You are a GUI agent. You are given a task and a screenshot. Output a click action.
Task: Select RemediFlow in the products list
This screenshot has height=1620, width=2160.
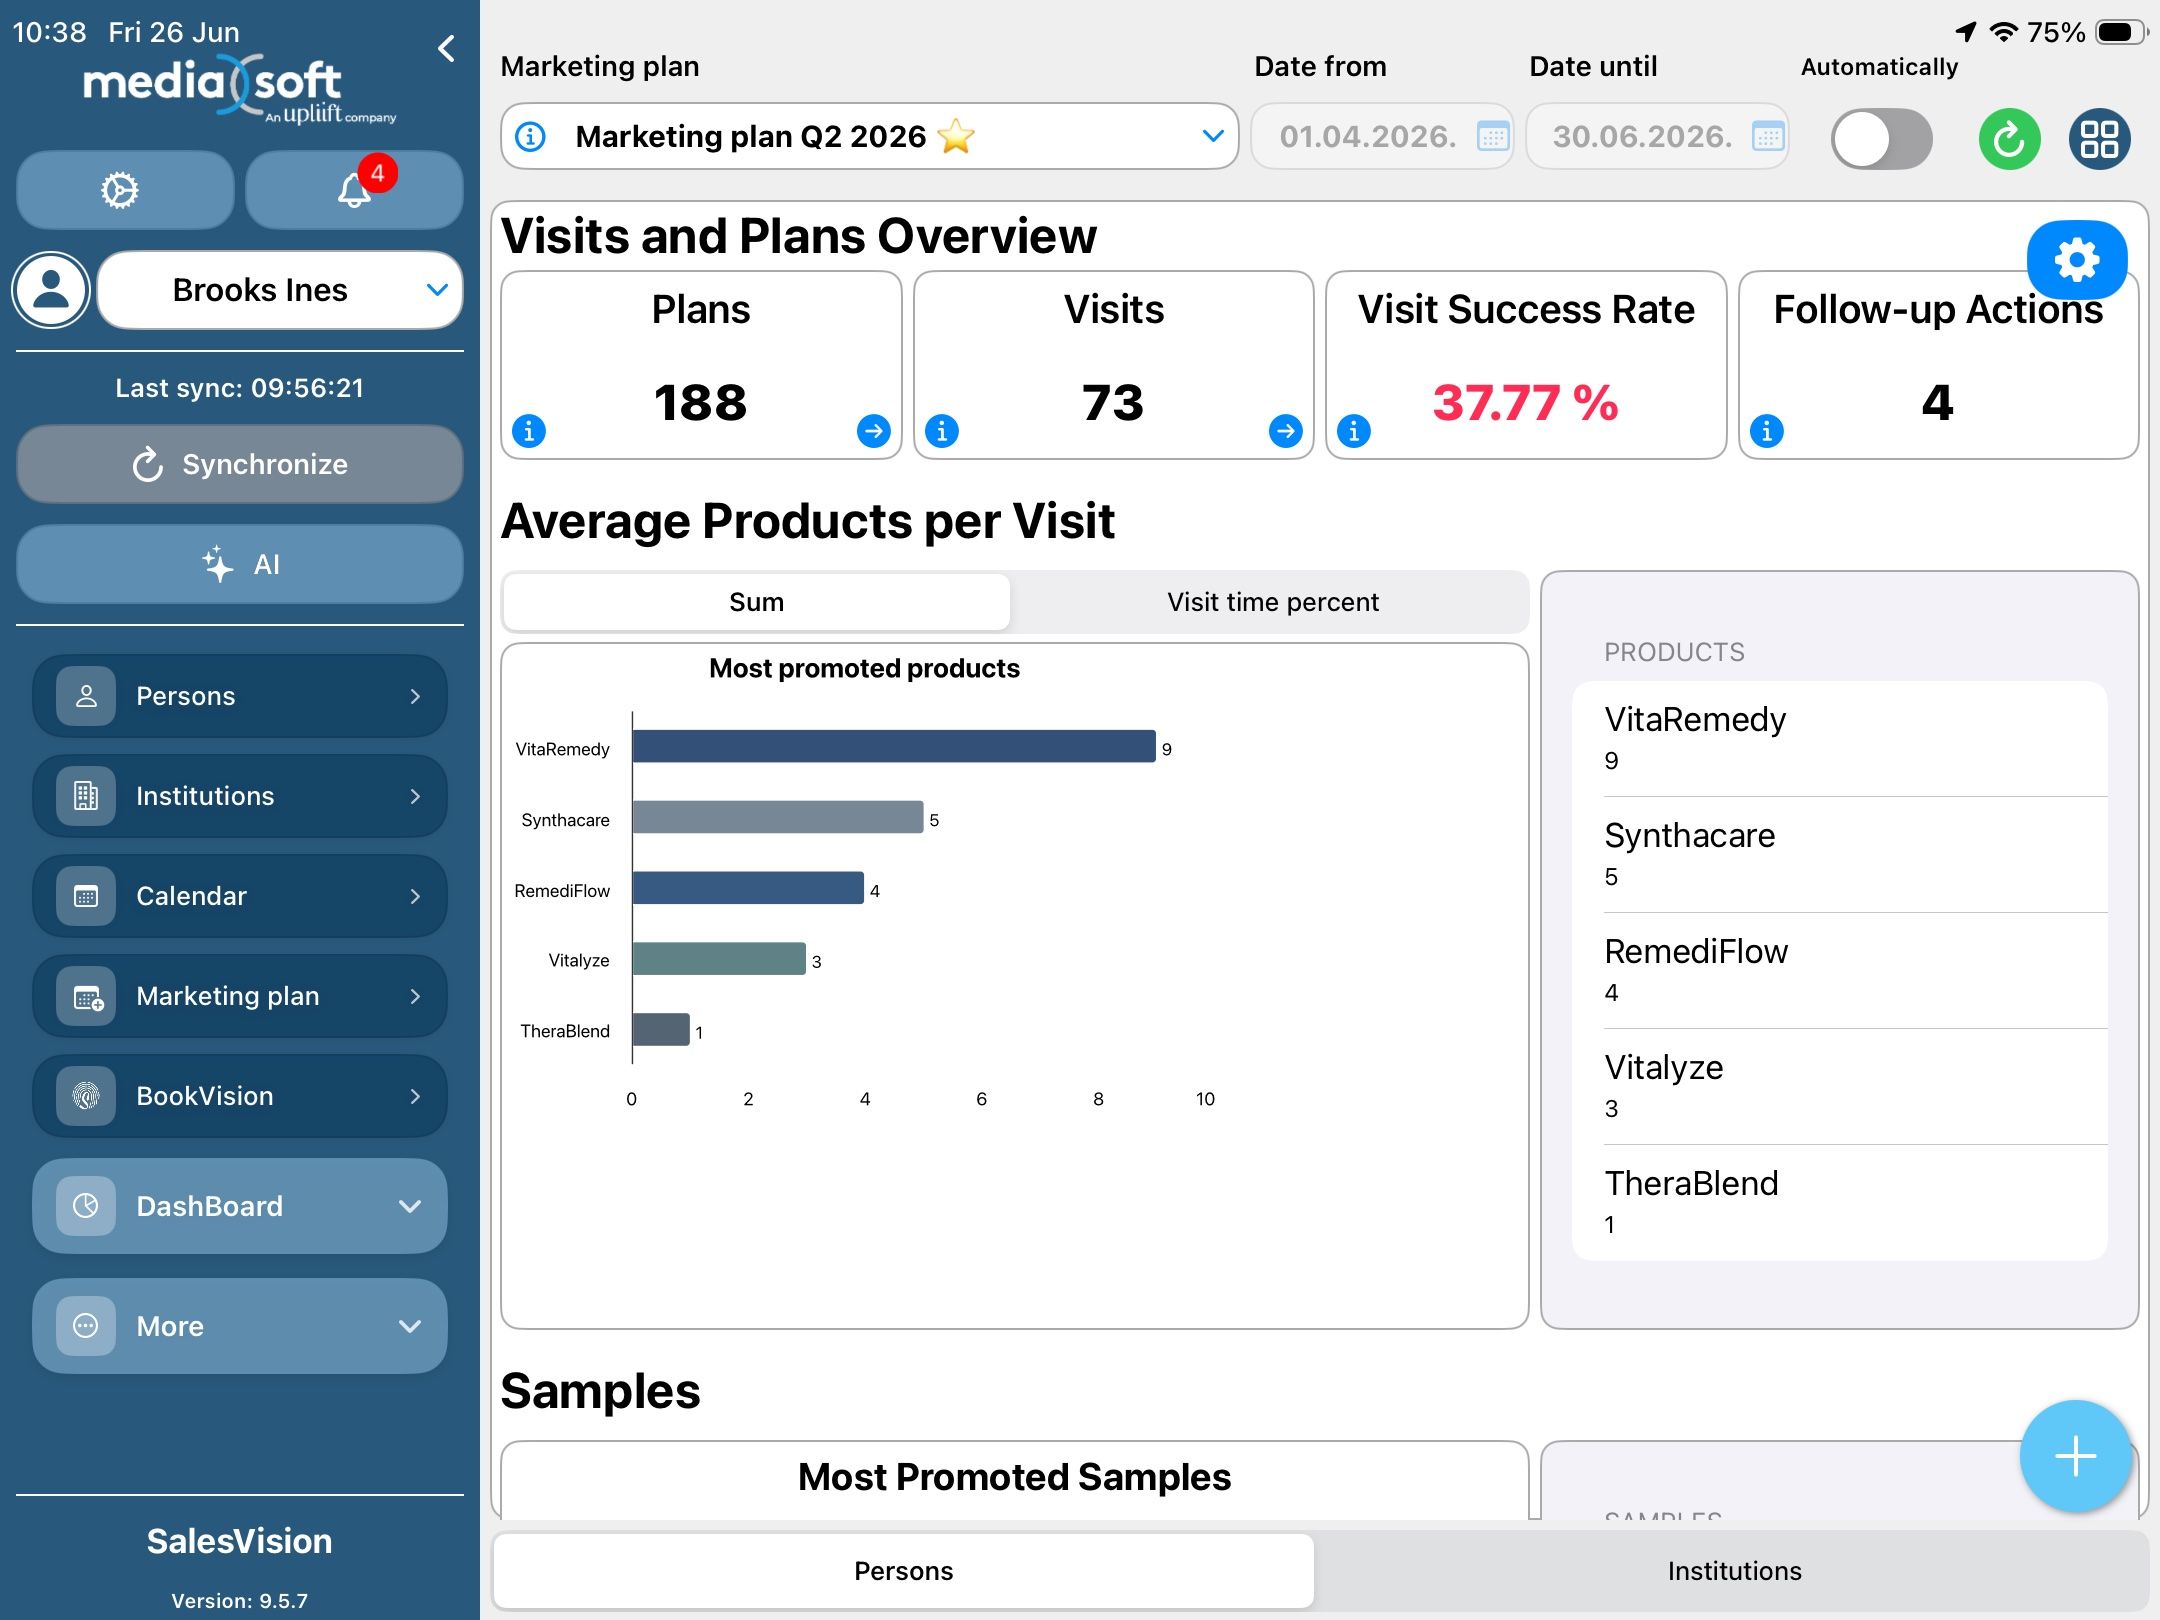point(1840,971)
